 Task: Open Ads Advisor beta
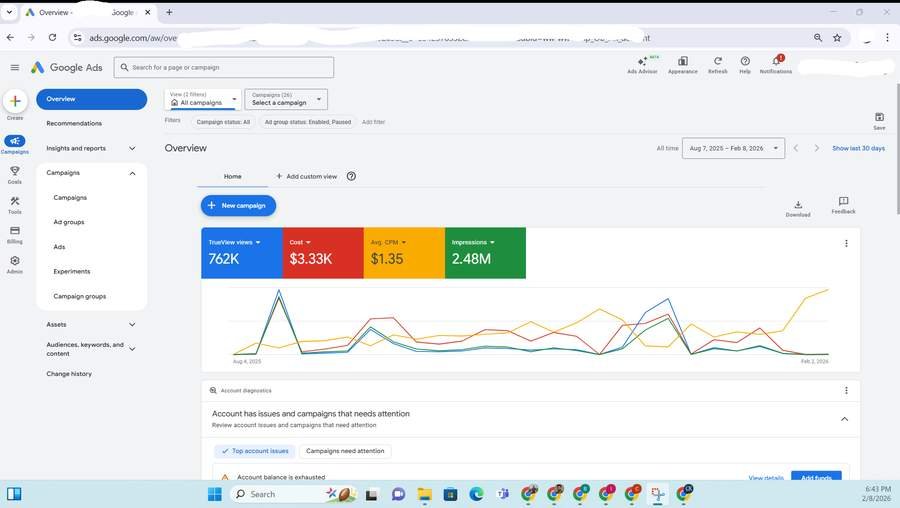click(x=642, y=65)
